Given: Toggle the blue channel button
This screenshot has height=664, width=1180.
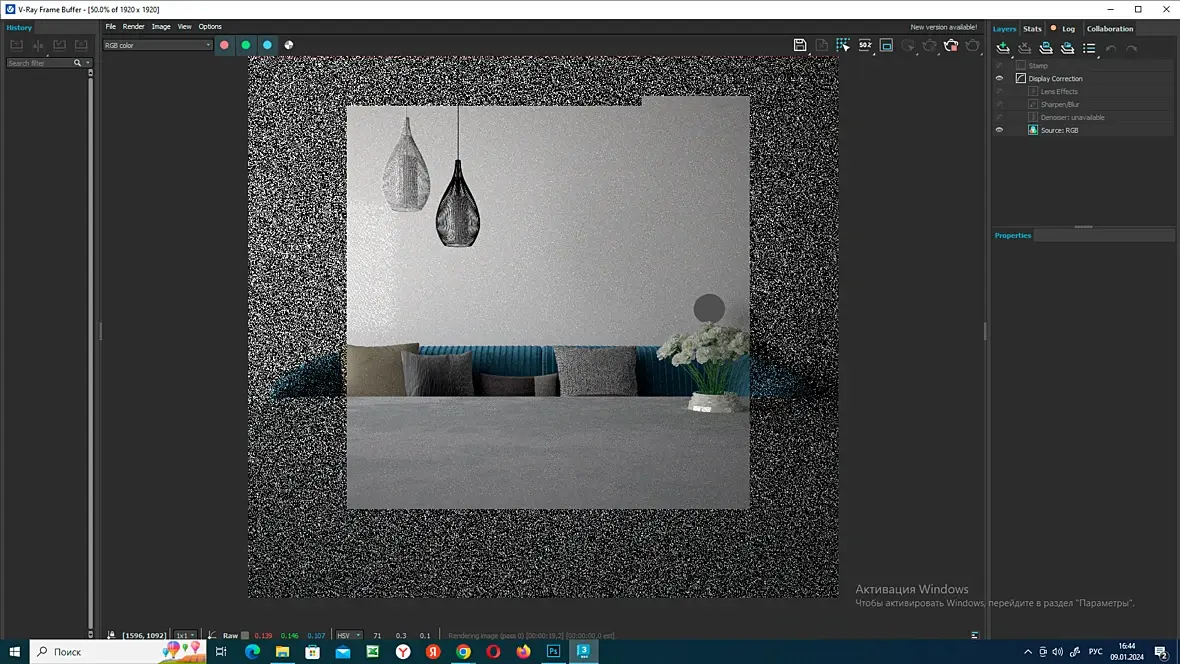Looking at the screenshot, I should coord(267,45).
